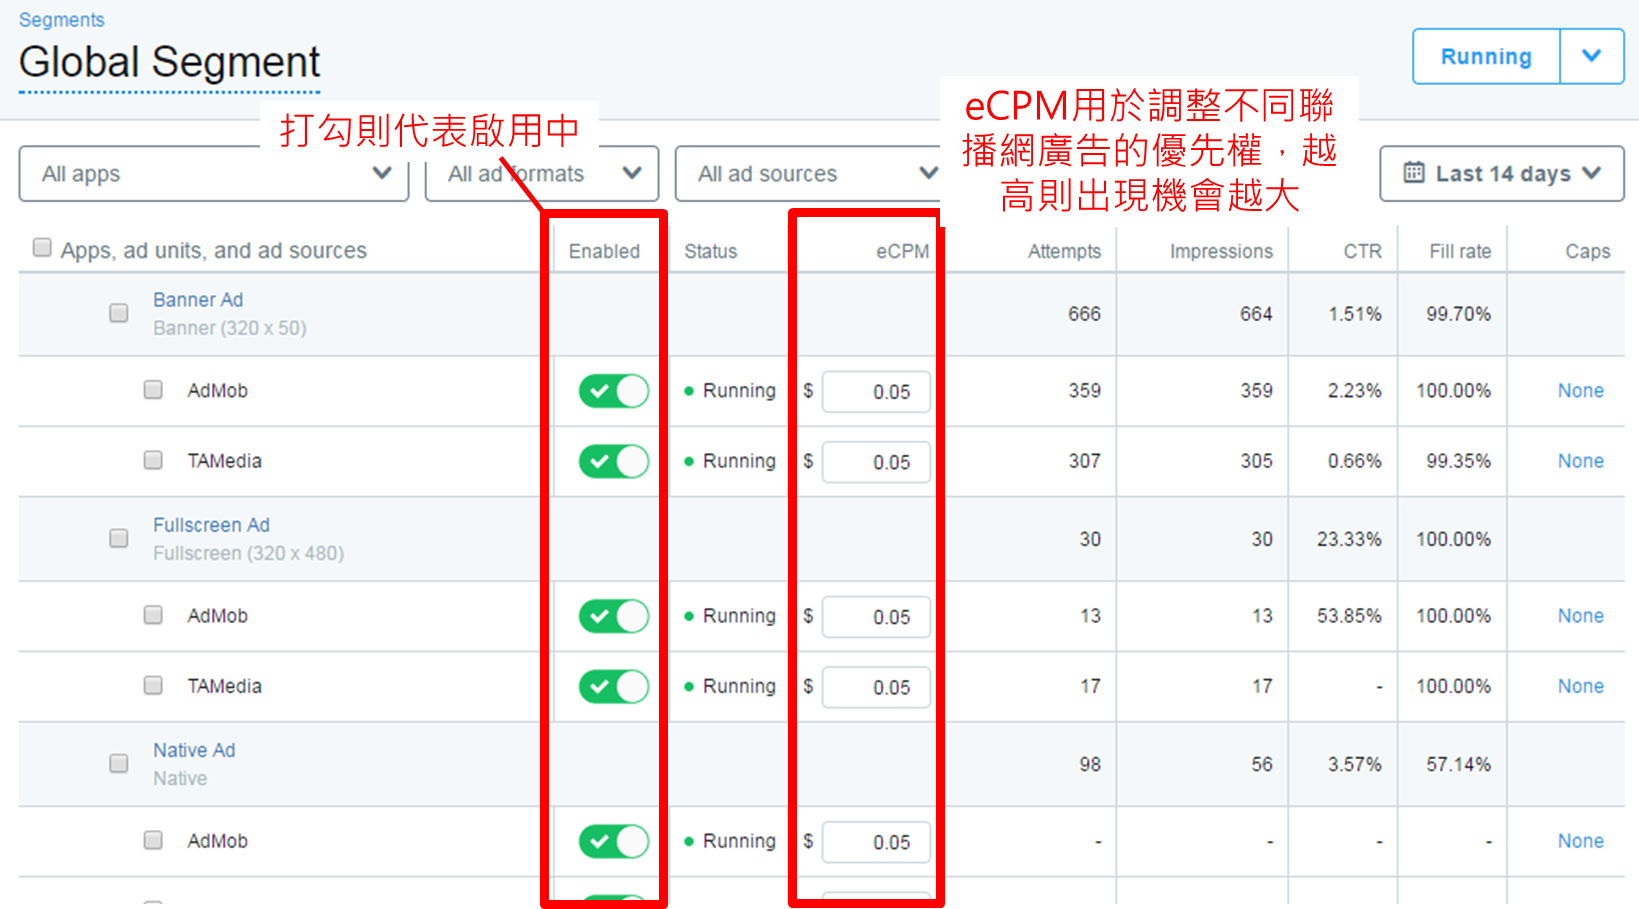The width and height of the screenshot is (1639, 909).
Task: Toggle Enabled switch for Banner AdMob
Action: point(614,391)
